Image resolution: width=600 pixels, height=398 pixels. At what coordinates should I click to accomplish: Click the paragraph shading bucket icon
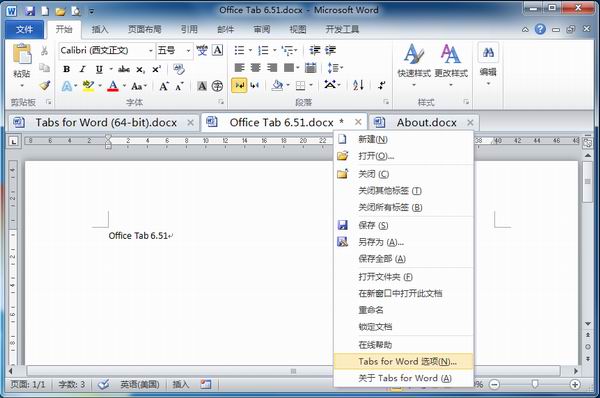(x=277, y=85)
